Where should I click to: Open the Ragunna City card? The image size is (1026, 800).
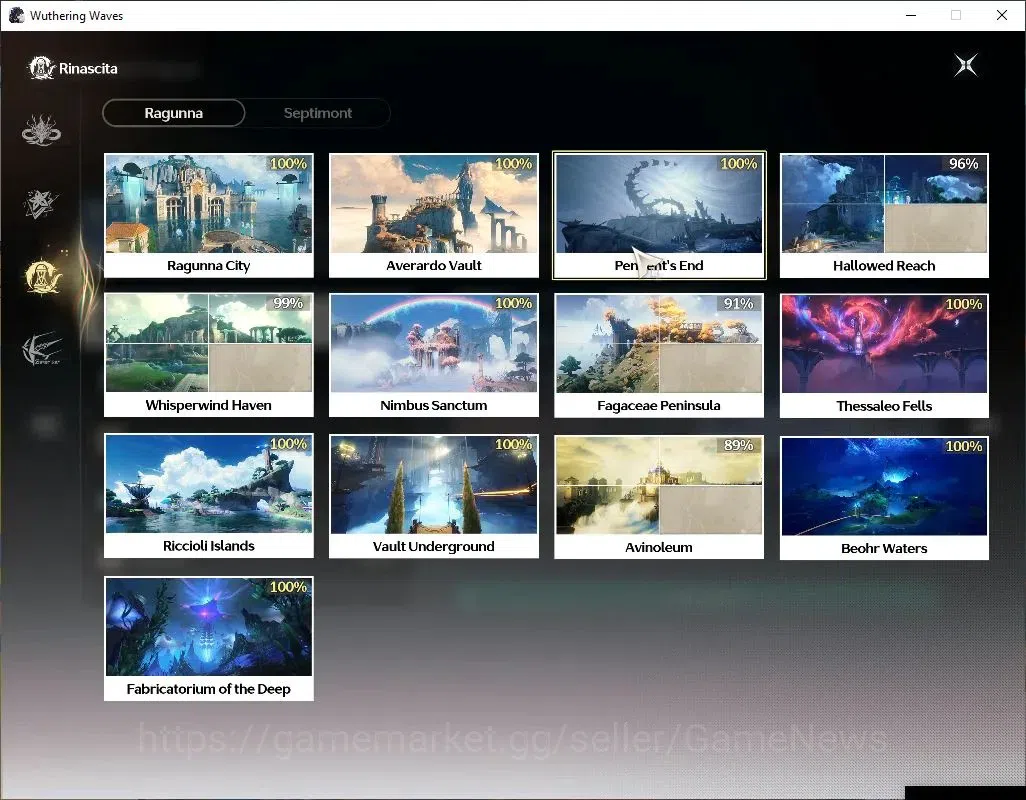[209, 216]
